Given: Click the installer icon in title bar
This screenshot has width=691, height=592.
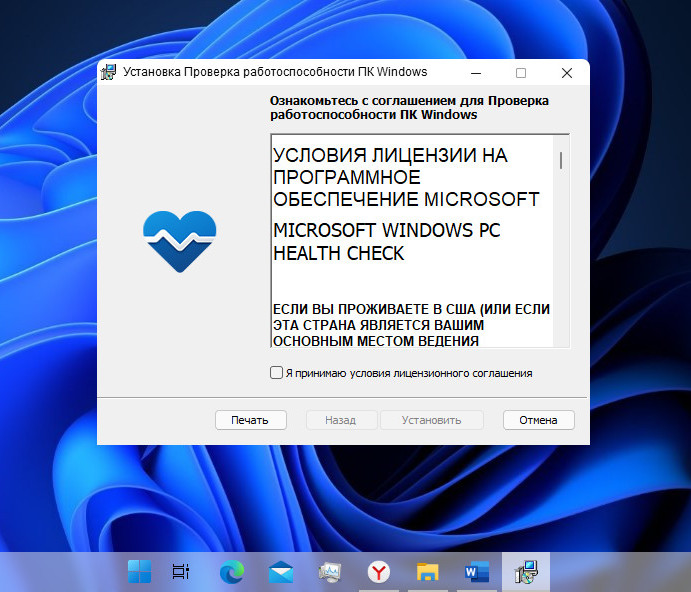Looking at the screenshot, I should [108, 72].
